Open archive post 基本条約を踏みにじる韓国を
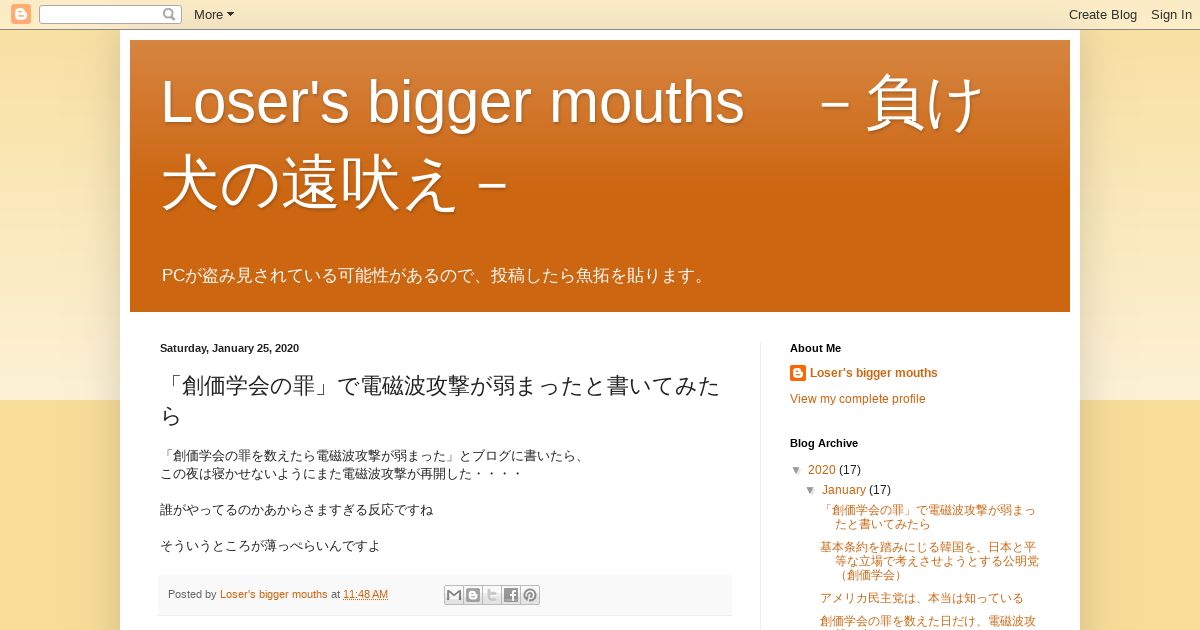The width and height of the screenshot is (1200, 630). tap(929, 561)
